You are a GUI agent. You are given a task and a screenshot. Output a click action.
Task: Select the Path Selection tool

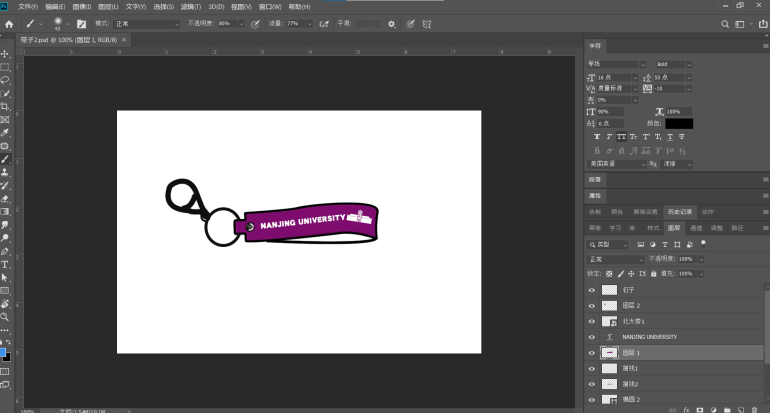point(5,278)
